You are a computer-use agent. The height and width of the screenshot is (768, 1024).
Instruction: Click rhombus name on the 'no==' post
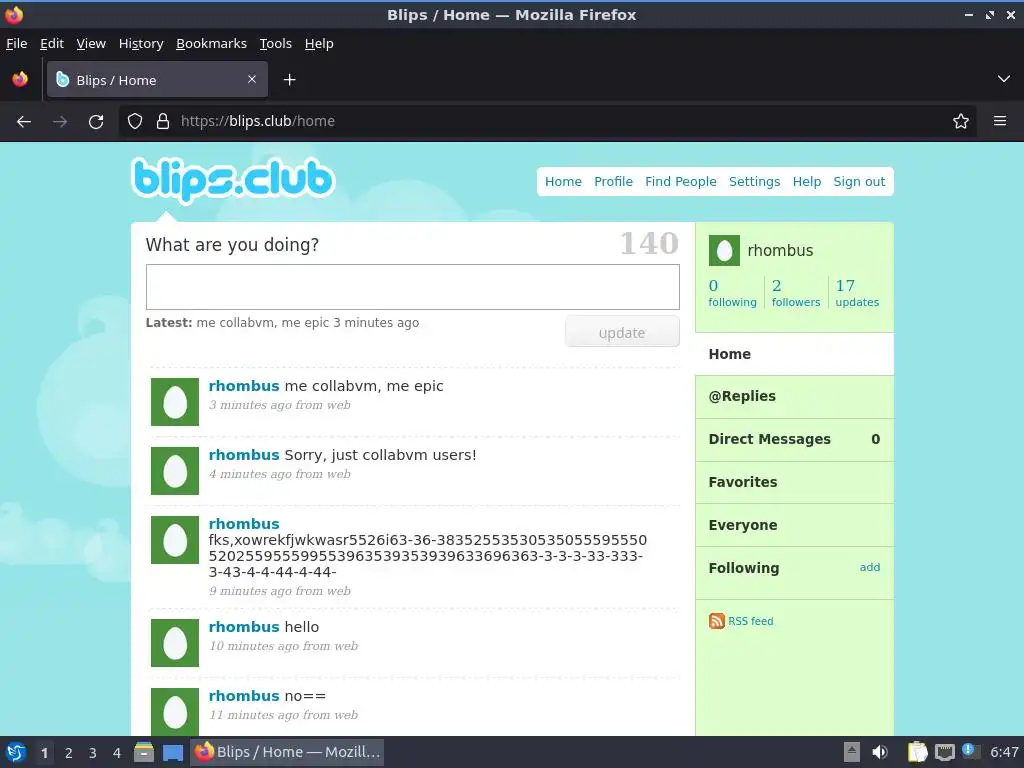pyautogui.click(x=244, y=696)
